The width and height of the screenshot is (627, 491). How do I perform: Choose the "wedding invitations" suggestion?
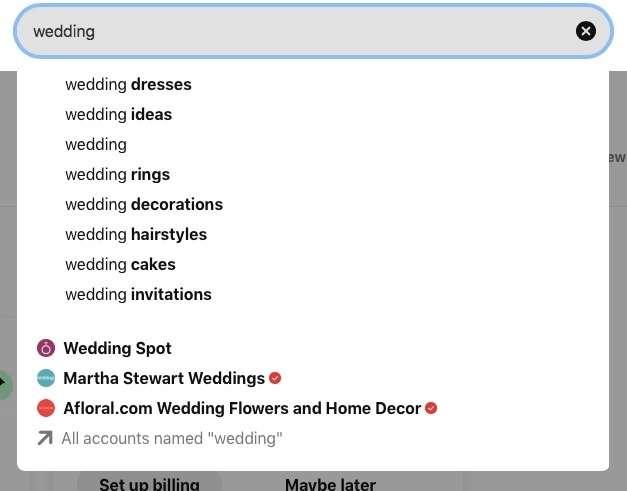[x=138, y=294]
